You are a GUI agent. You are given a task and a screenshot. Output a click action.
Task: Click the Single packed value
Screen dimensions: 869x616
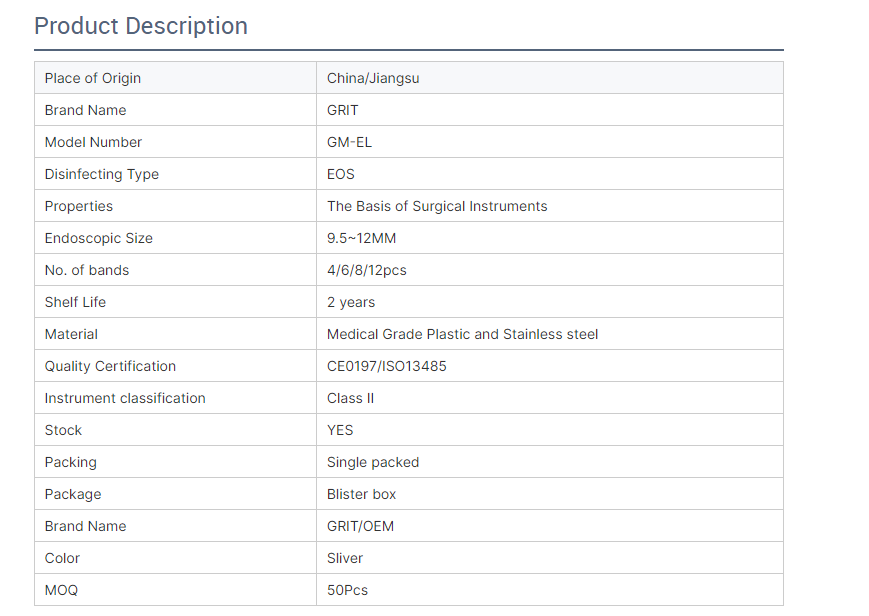373,462
